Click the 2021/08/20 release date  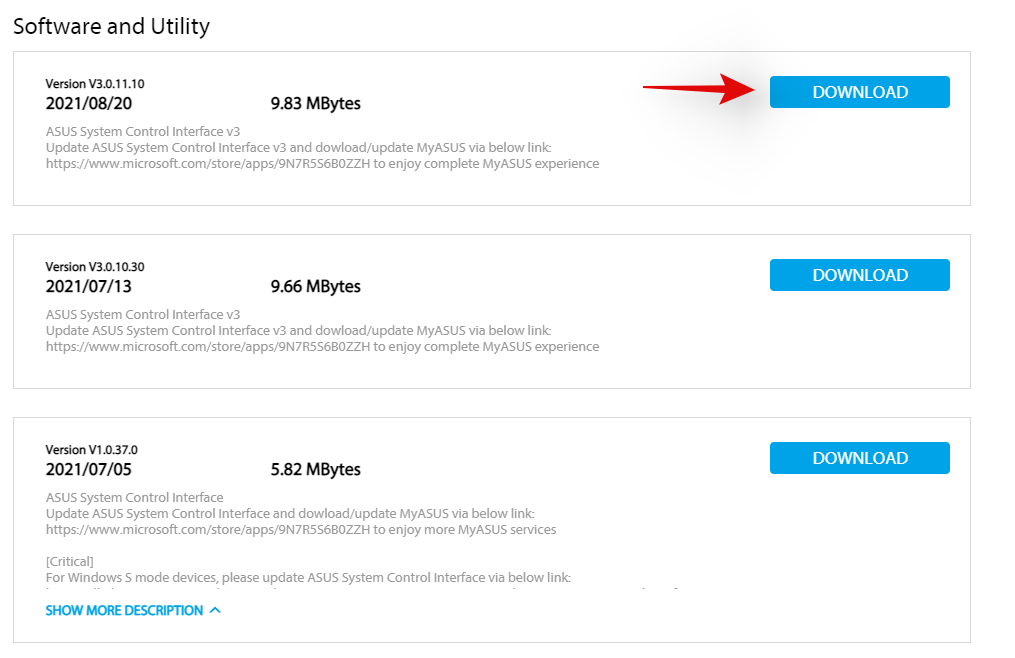(87, 103)
